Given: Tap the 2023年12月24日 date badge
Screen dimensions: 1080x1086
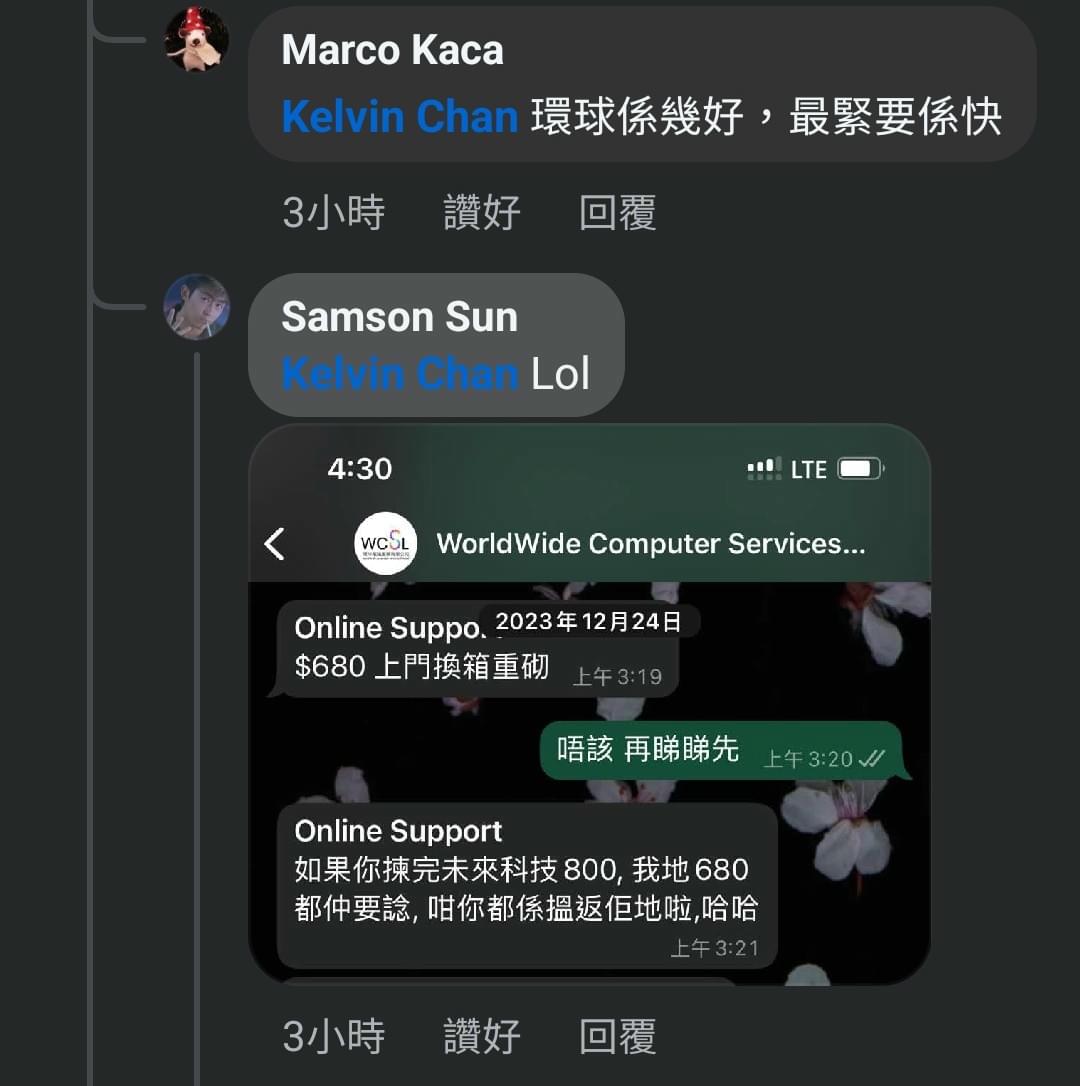Looking at the screenshot, I should point(588,621).
